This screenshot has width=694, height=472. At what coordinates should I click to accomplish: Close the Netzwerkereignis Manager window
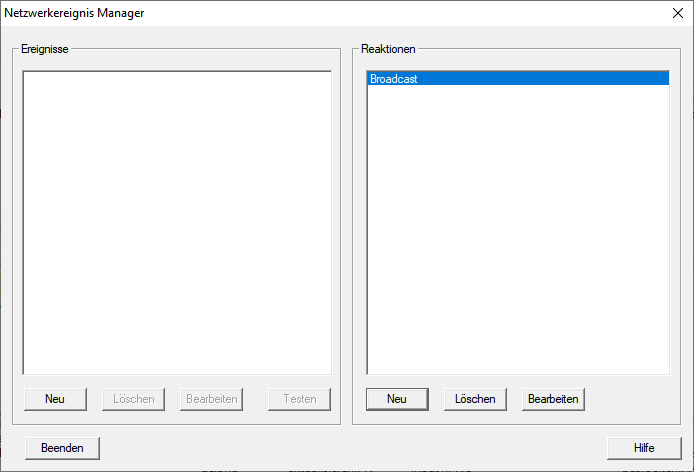click(x=677, y=14)
